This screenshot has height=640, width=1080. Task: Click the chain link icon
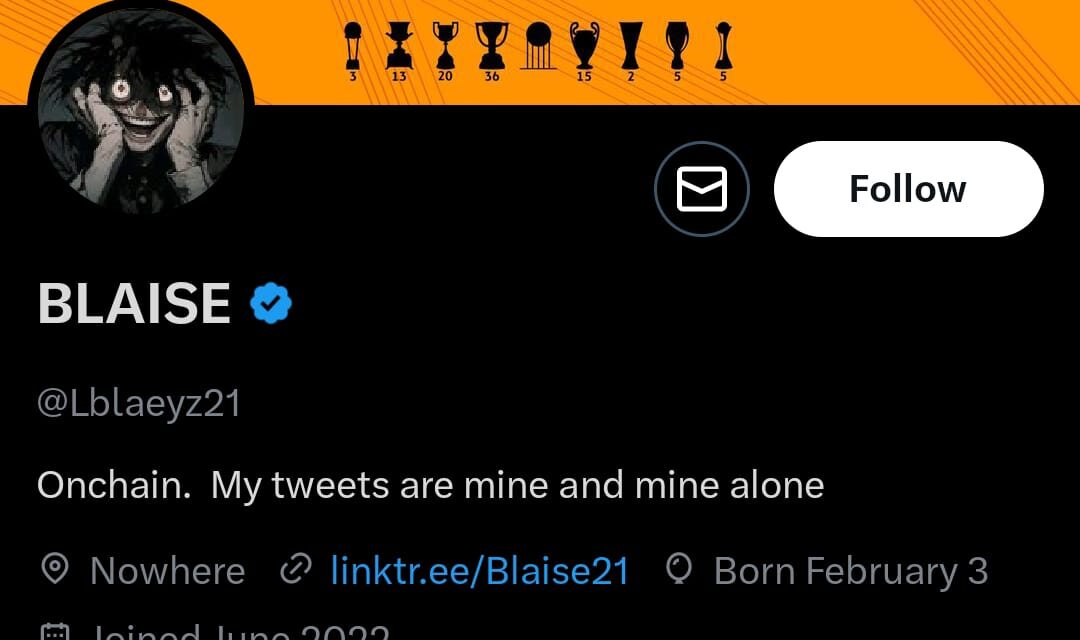pyautogui.click(x=295, y=570)
